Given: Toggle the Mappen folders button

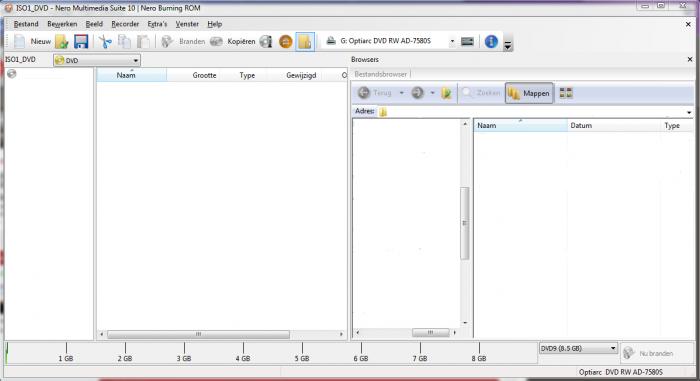Looking at the screenshot, I should coord(529,93).
